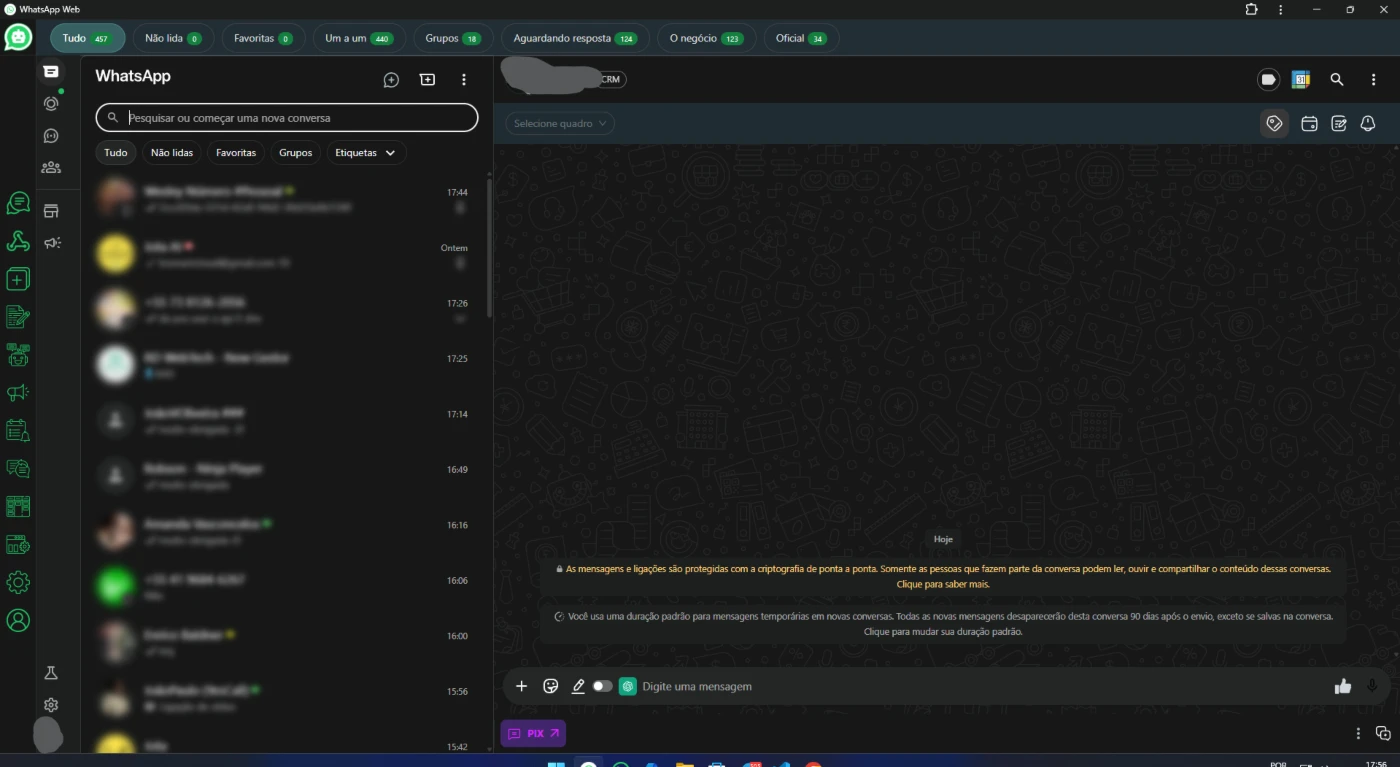The height and width of the screenshot is (767, 1400).
Task: Open the green notes pencil icon
Action: point(18,317)
